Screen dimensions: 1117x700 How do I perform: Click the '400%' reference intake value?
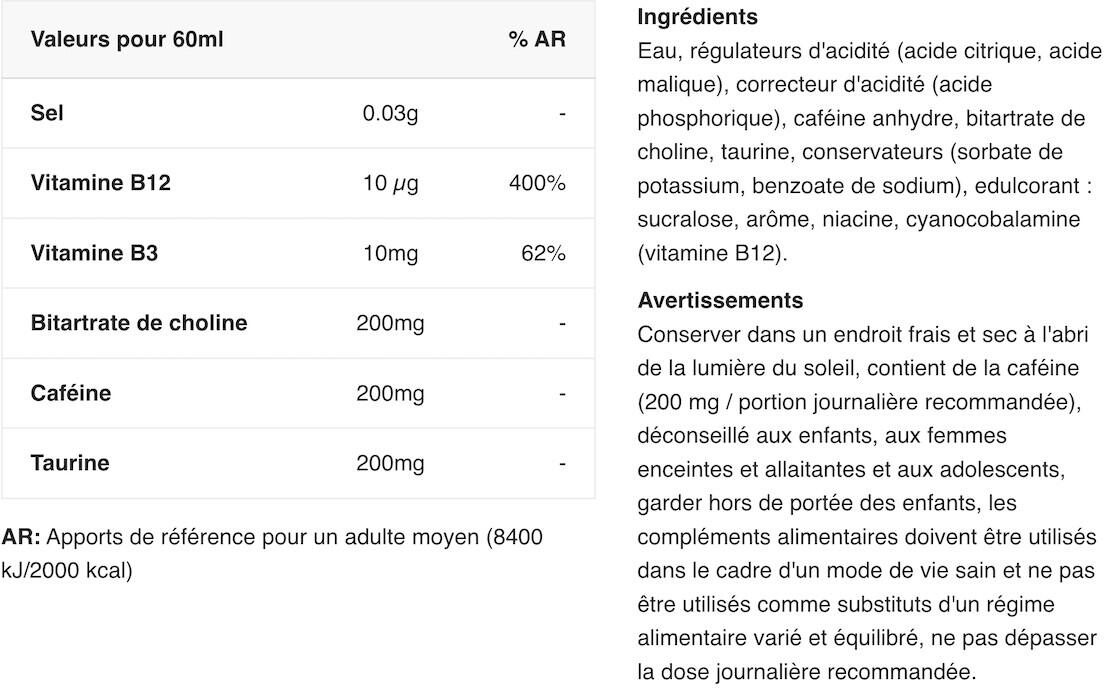pyautogui.click(x=537, y=183)
